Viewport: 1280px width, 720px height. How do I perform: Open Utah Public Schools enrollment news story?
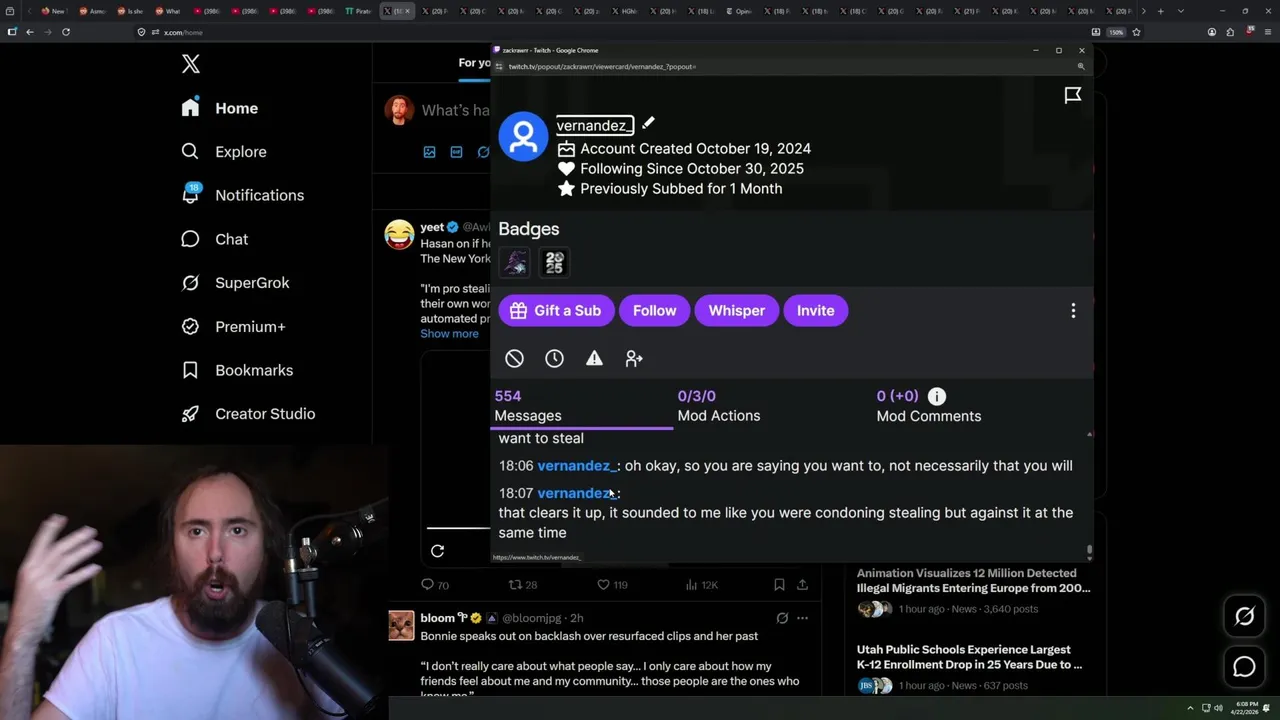click(969, 657)
